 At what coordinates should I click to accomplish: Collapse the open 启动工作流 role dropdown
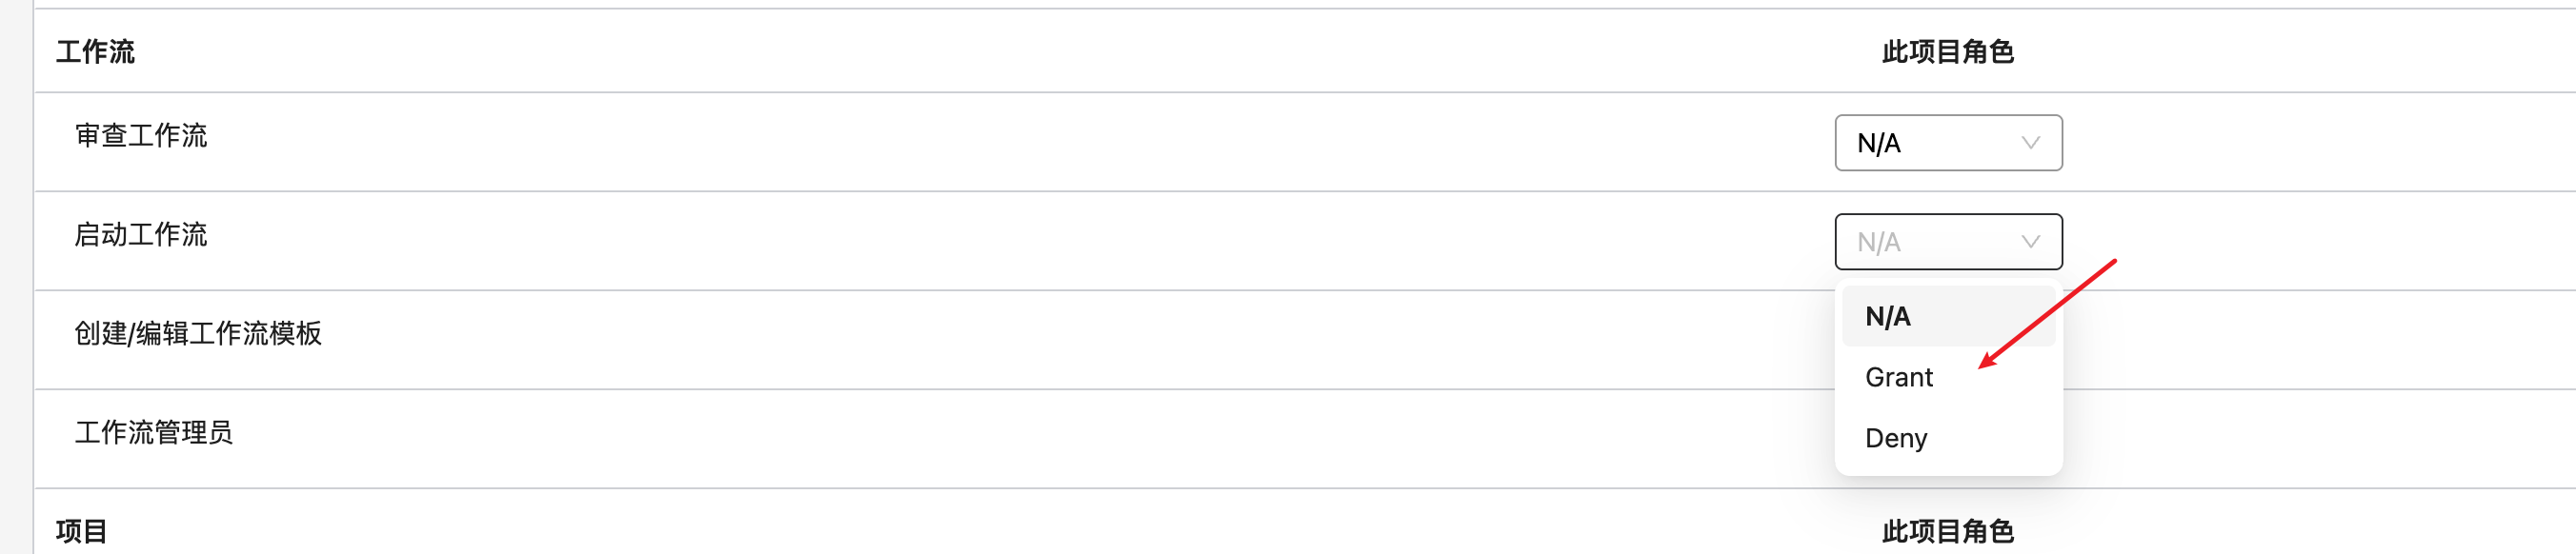click(1947, 242)
